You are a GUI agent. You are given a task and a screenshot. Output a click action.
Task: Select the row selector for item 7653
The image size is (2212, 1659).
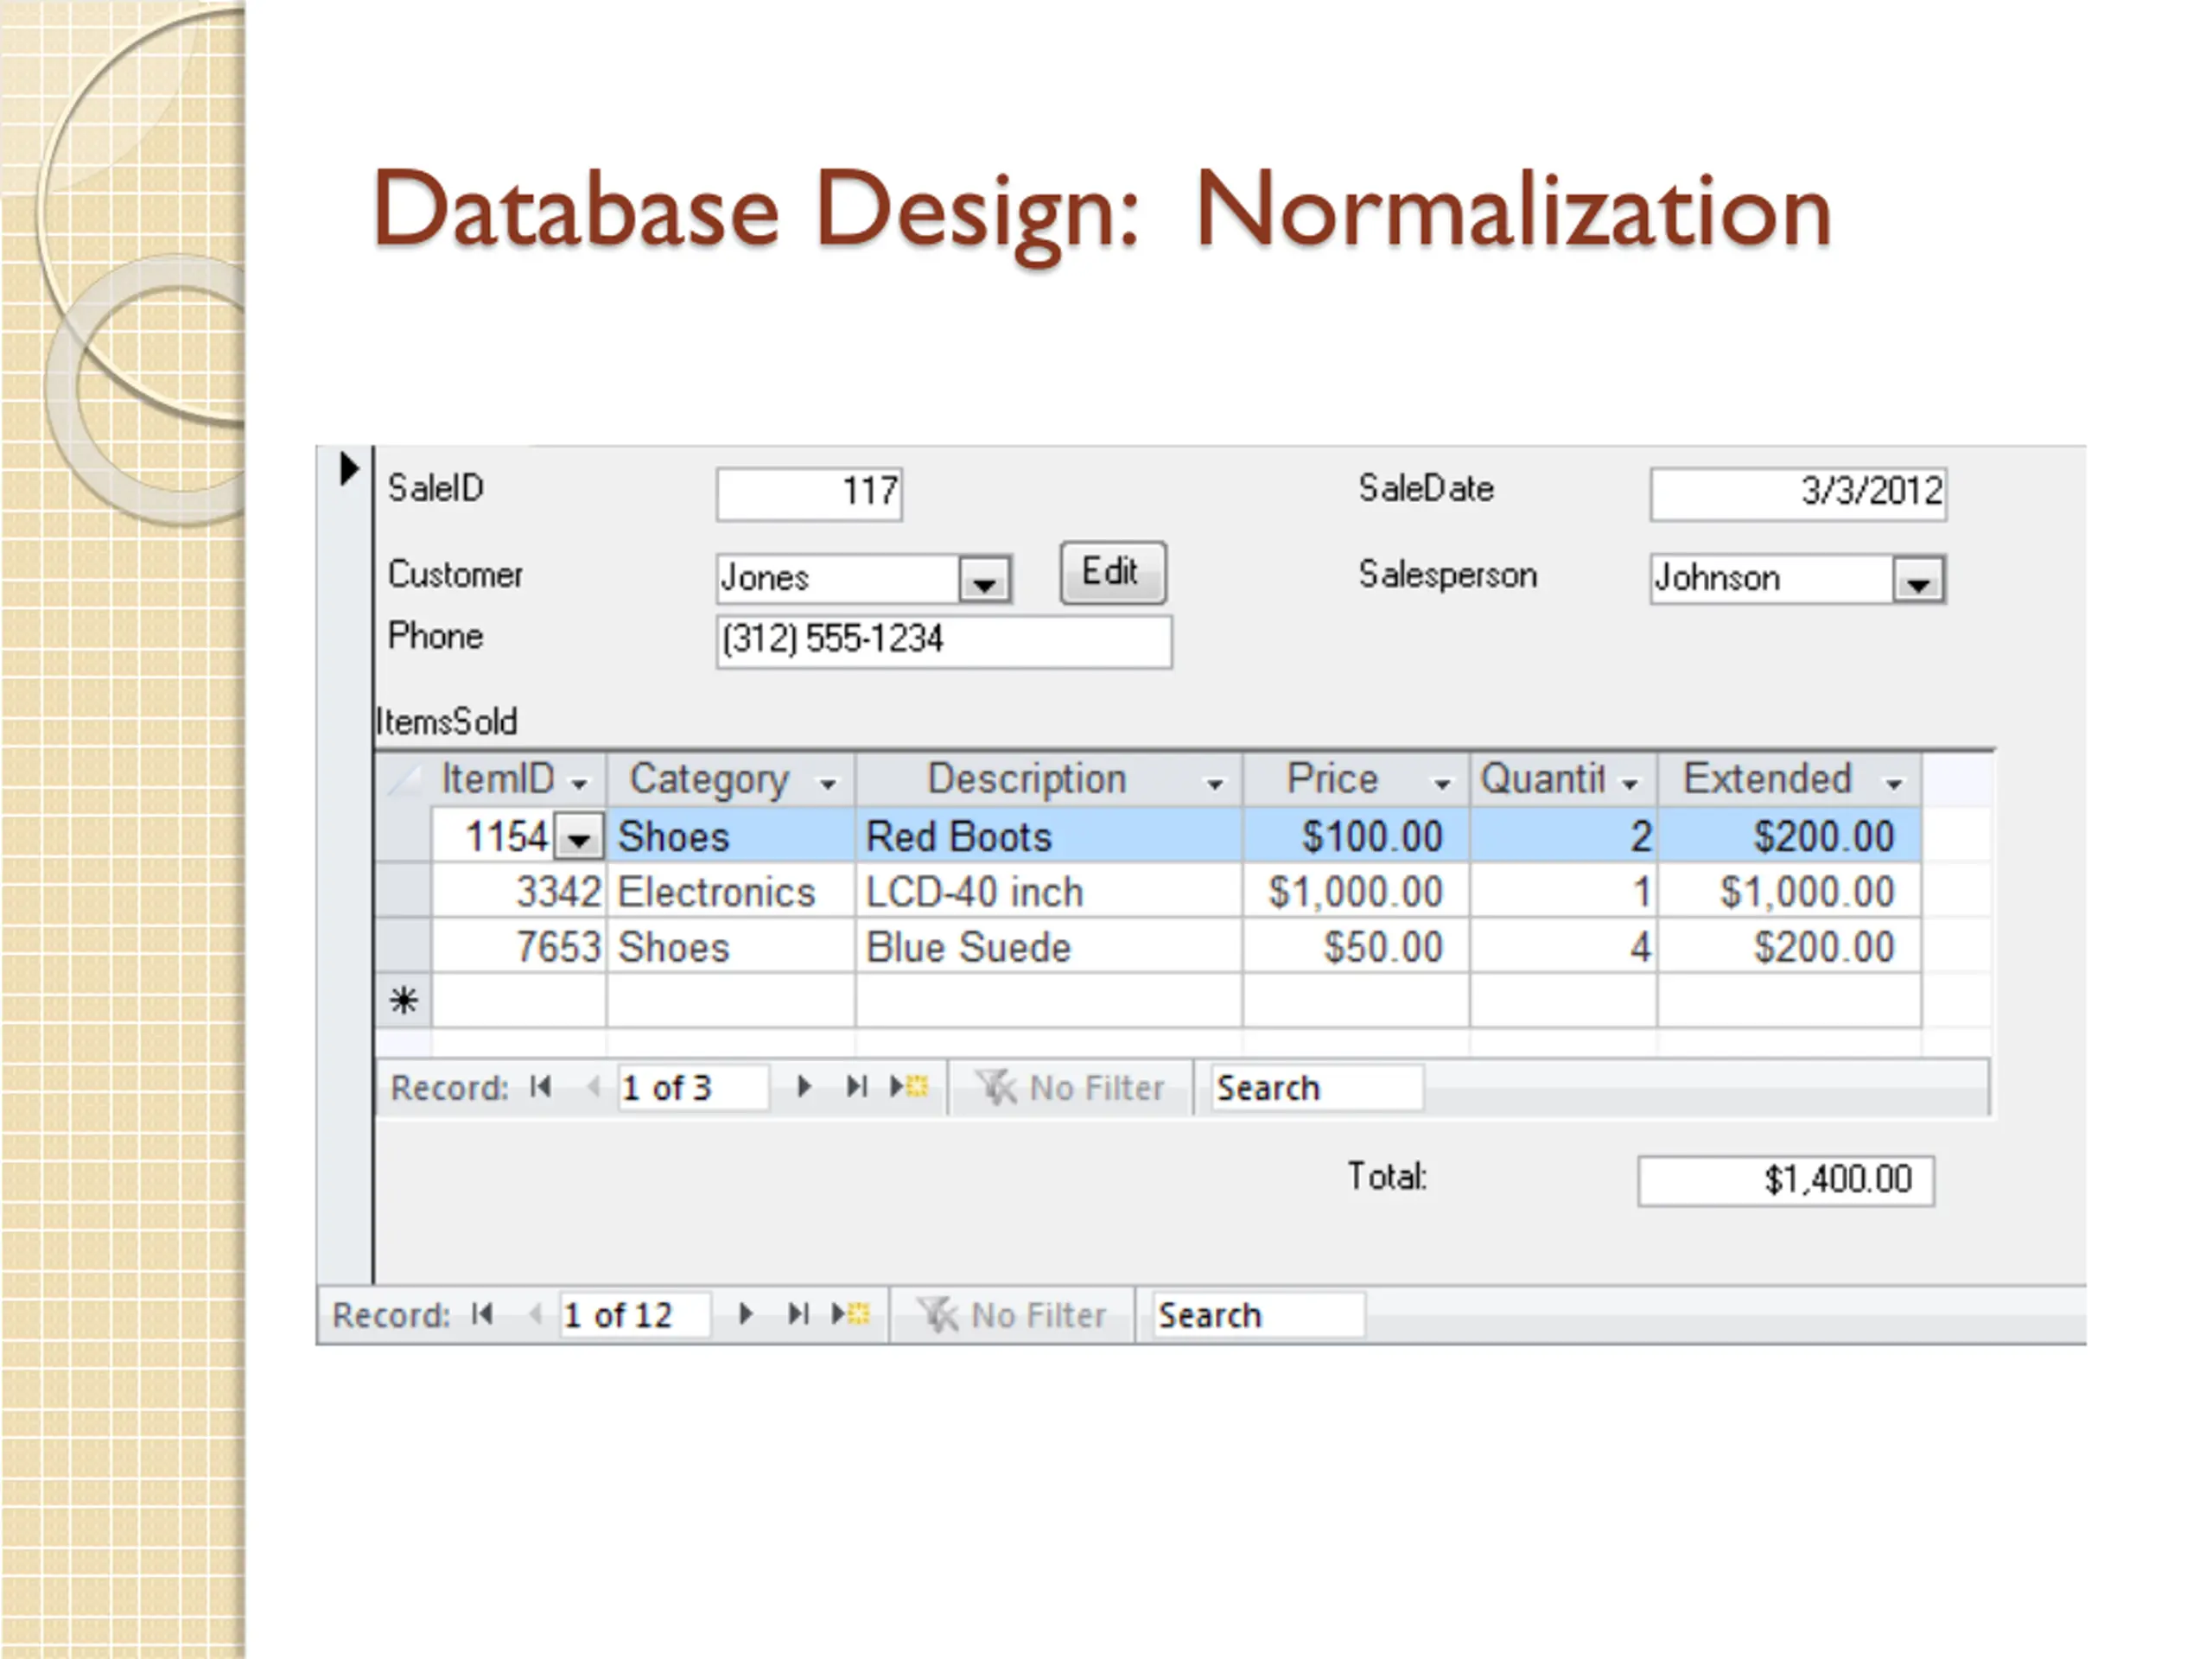[404, 945]
